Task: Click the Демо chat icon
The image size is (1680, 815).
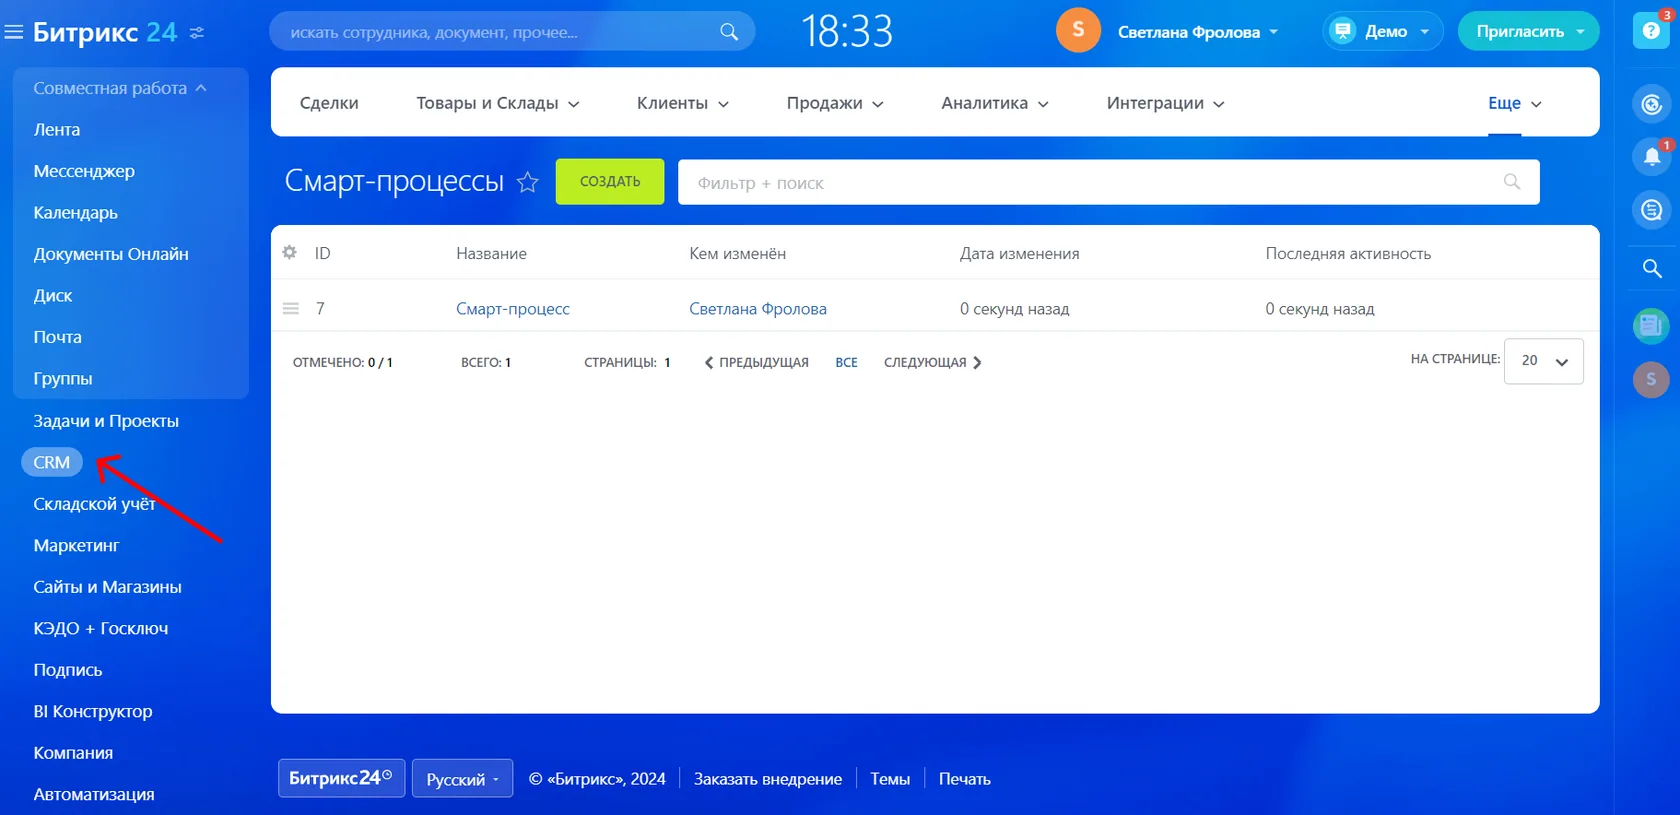Action: tap(1343, 31)
